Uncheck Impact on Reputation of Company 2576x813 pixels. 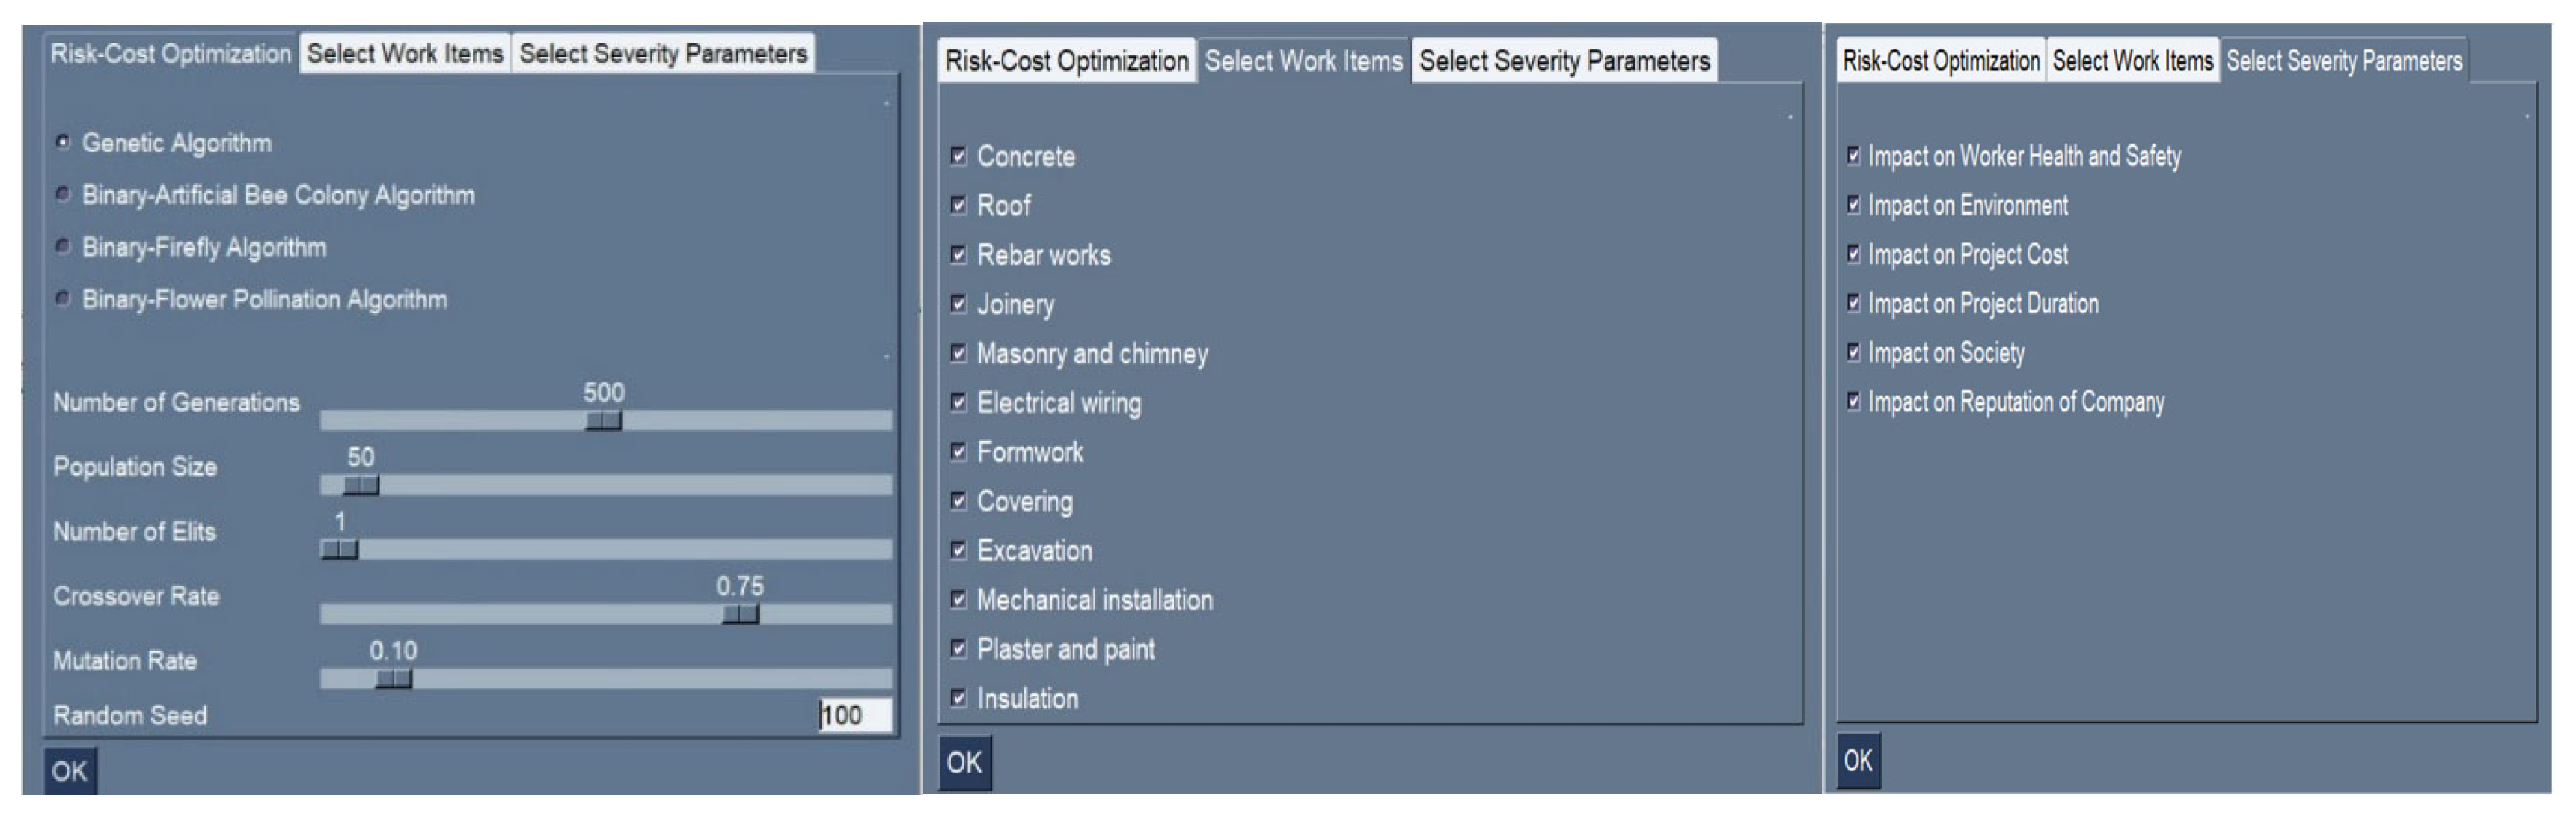pyautogui.click(x=1853, y=401)
